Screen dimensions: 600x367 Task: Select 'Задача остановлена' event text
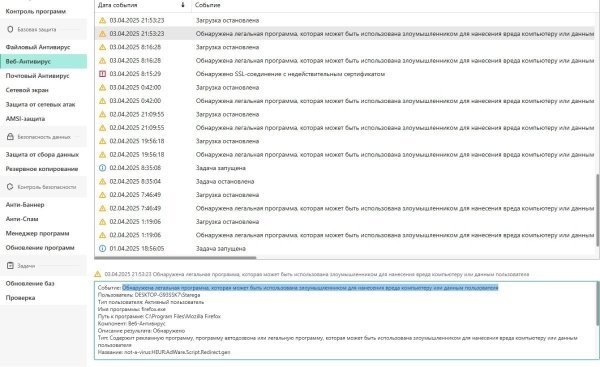[x=225, y=181]
